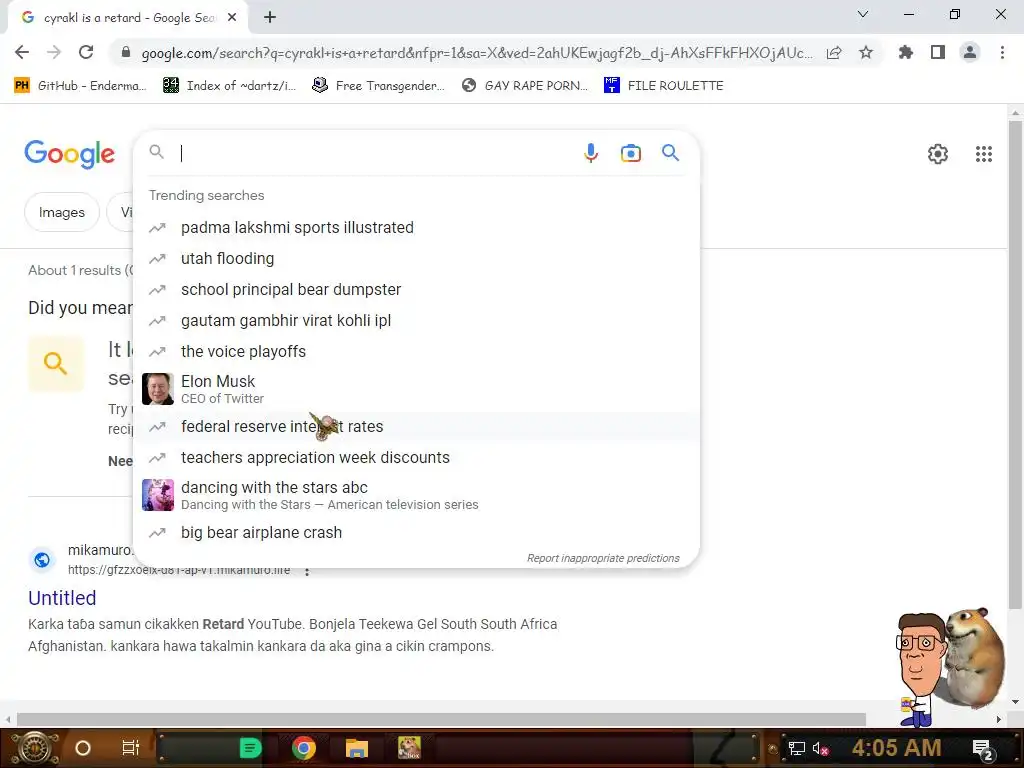Screen dimensions: 1024x768
Task: Close the Google Search tab
Action: click(232, 18)
